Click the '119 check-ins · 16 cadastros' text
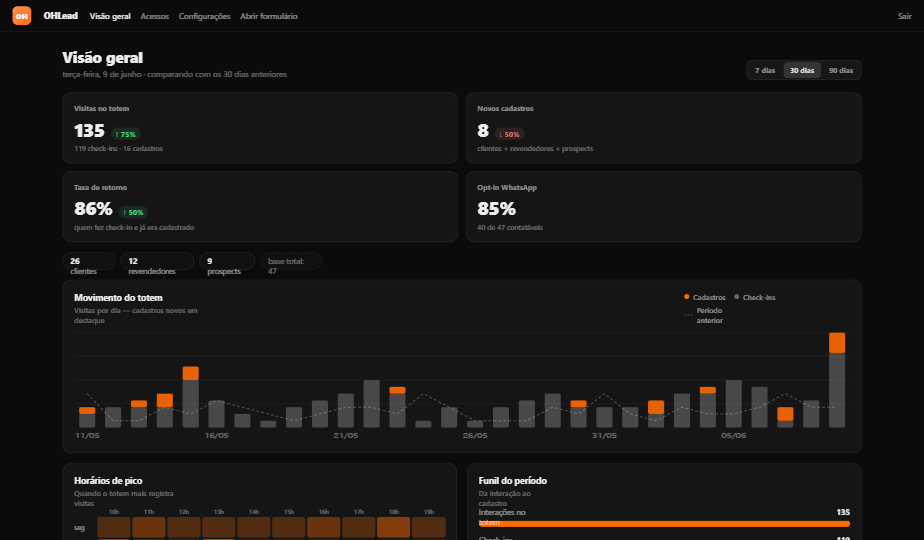Image resolution: width=924 pixels, height=540 pixels. click(118, 149)
